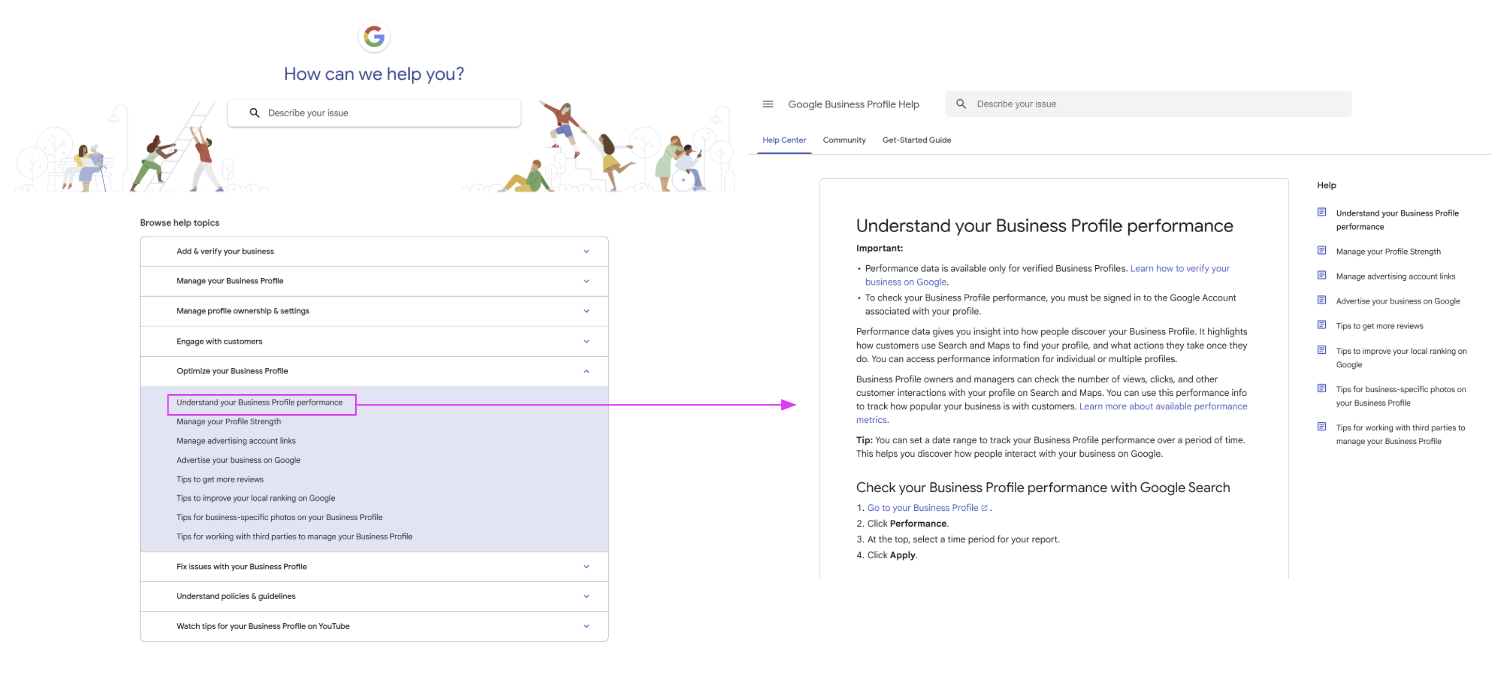Open Tips for business-specific photos in the topic list
This screenshot has height=674, width=1506.
(x=280, y=517)
